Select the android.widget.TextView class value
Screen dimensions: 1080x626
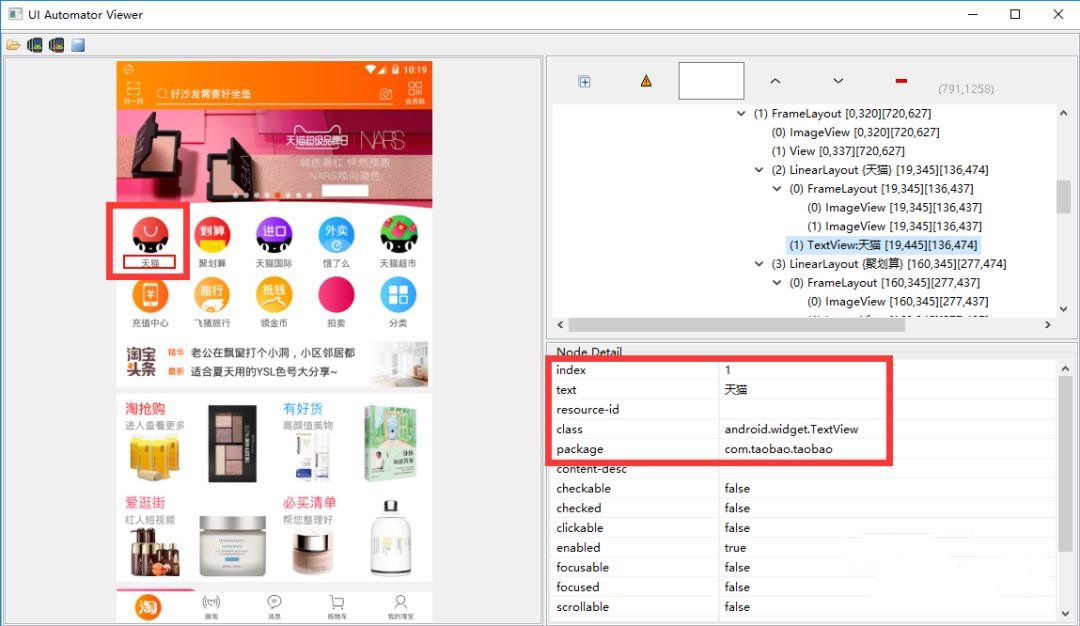[x=791, y=429]
